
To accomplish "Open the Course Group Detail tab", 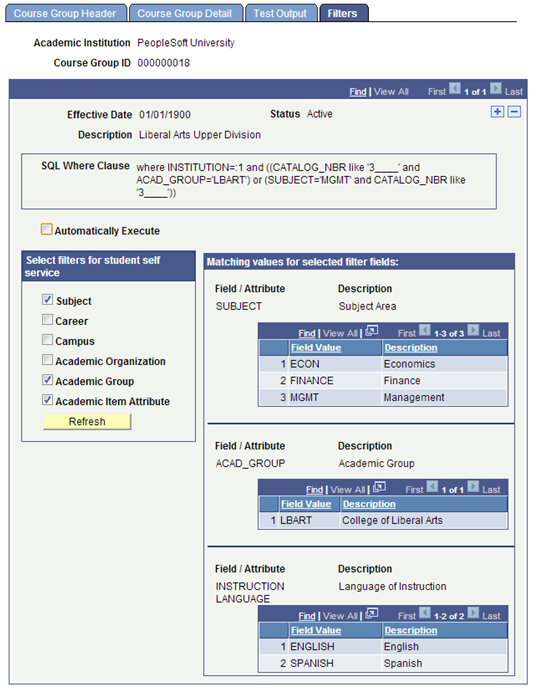I will 186,13.
